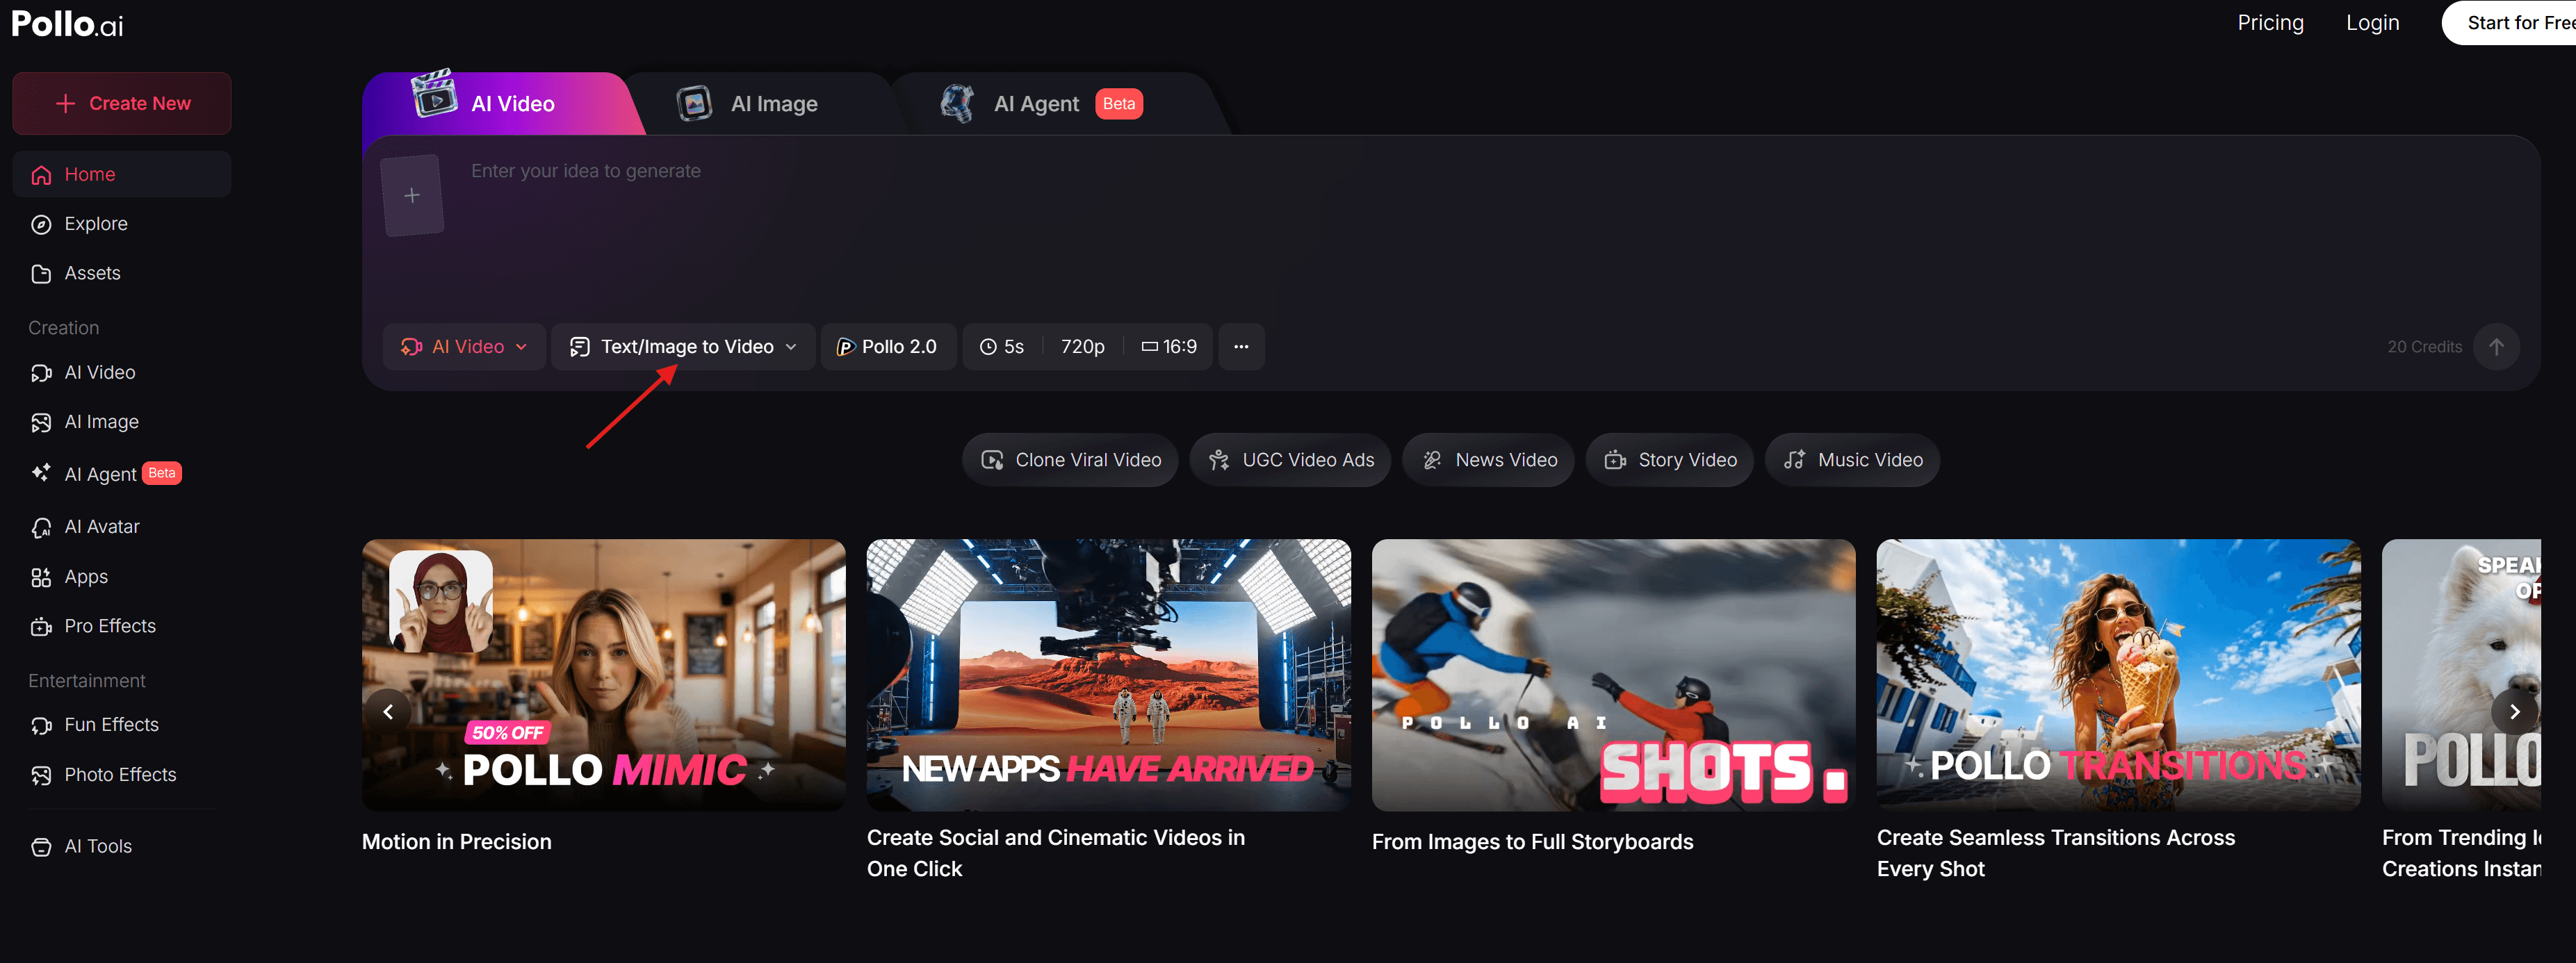This screenshot has width=2576, height=963.
Task: Open the Pollo 2.0 model selector
Action: (x=888, y=346)
